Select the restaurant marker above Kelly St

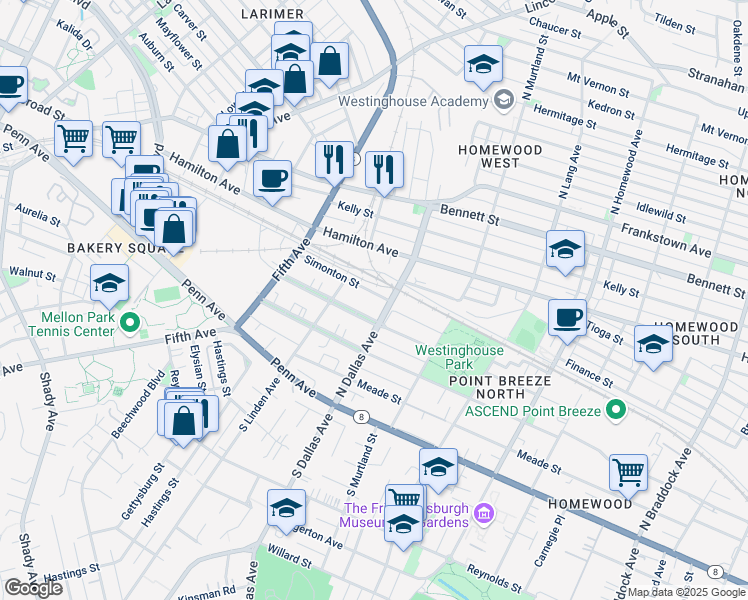(x=384, y=172)
